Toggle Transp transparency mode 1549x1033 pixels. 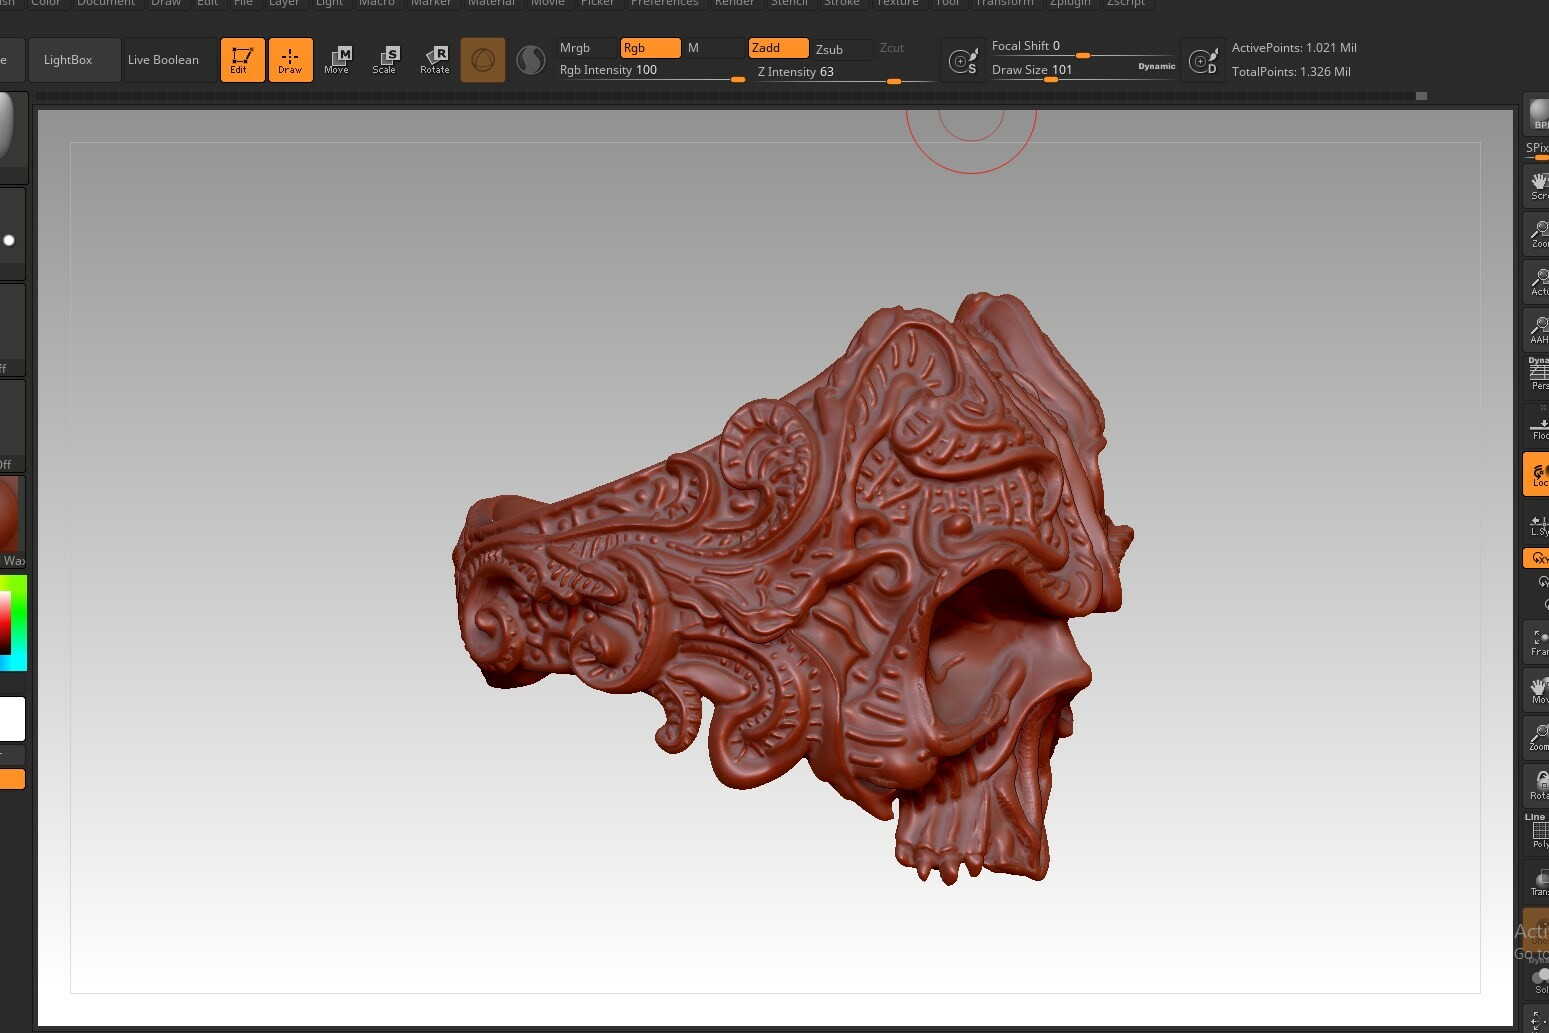pos(1538,882)
